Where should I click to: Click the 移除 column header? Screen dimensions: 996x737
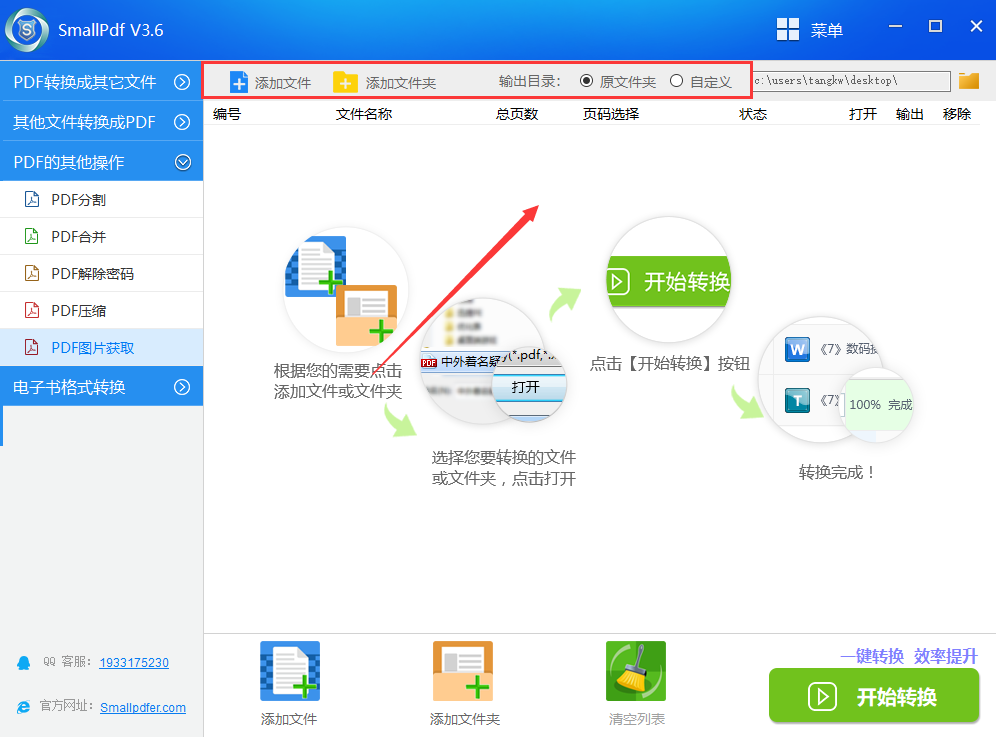(957, 114)
